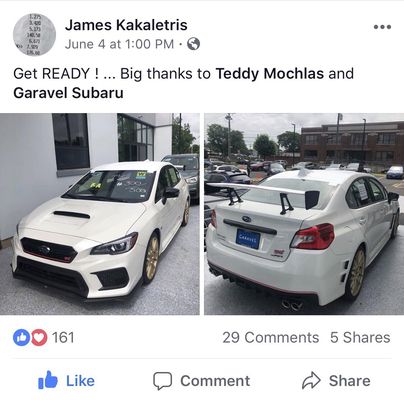404x400 pixels.
Task: View the front photo of white Subaru
Action: coord(100,214)
